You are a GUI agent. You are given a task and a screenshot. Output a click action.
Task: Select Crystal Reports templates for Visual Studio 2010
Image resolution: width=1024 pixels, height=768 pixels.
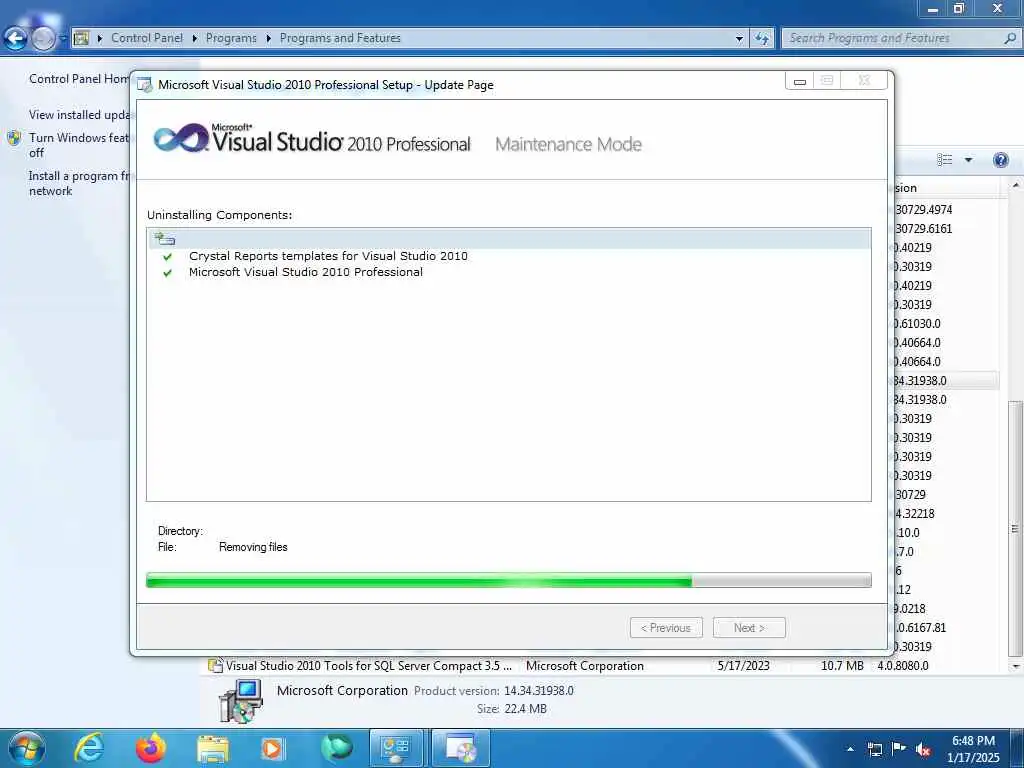pos(328,256)
